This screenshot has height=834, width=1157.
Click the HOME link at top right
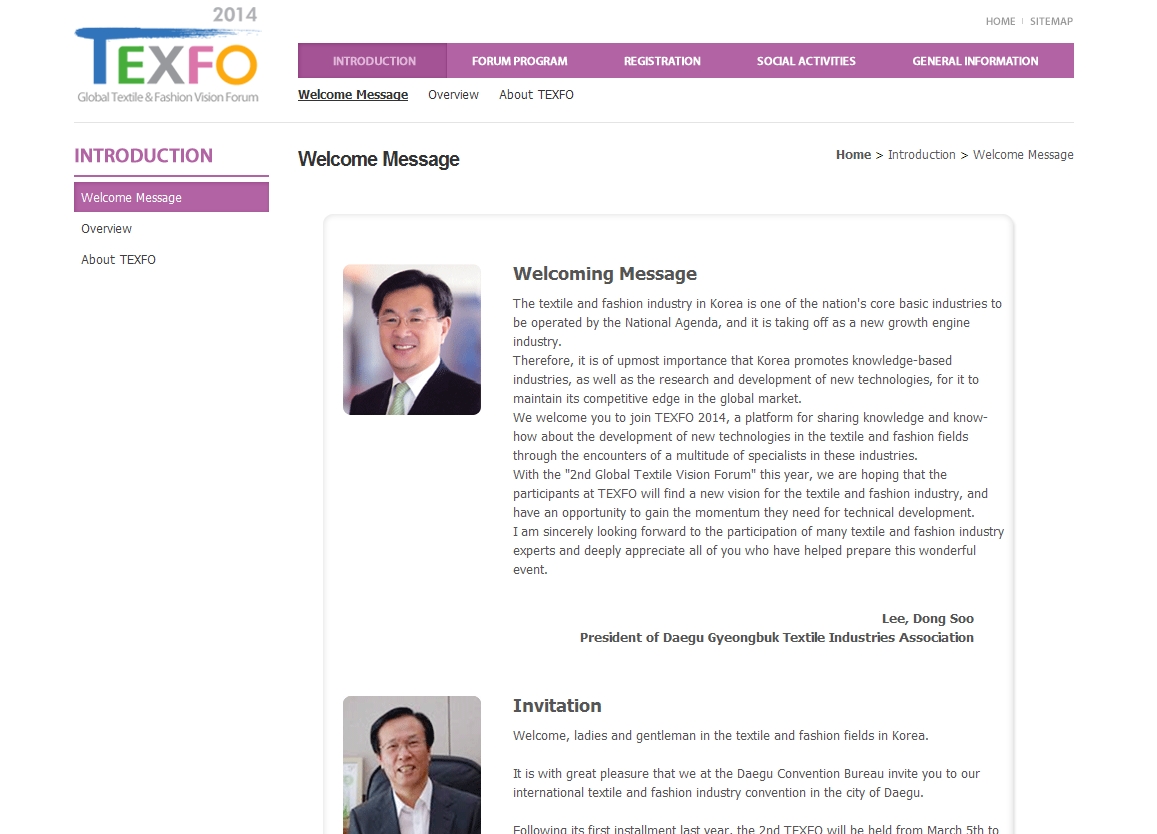[x=1000, y=21]
